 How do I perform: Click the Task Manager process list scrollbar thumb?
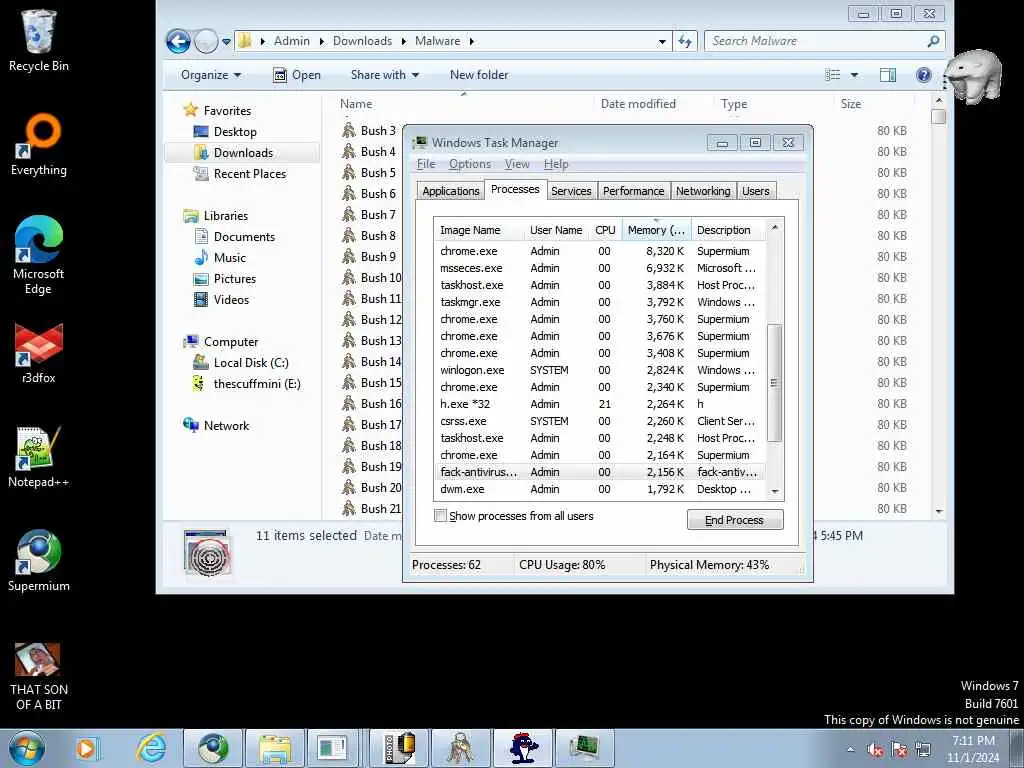[775, 383]
